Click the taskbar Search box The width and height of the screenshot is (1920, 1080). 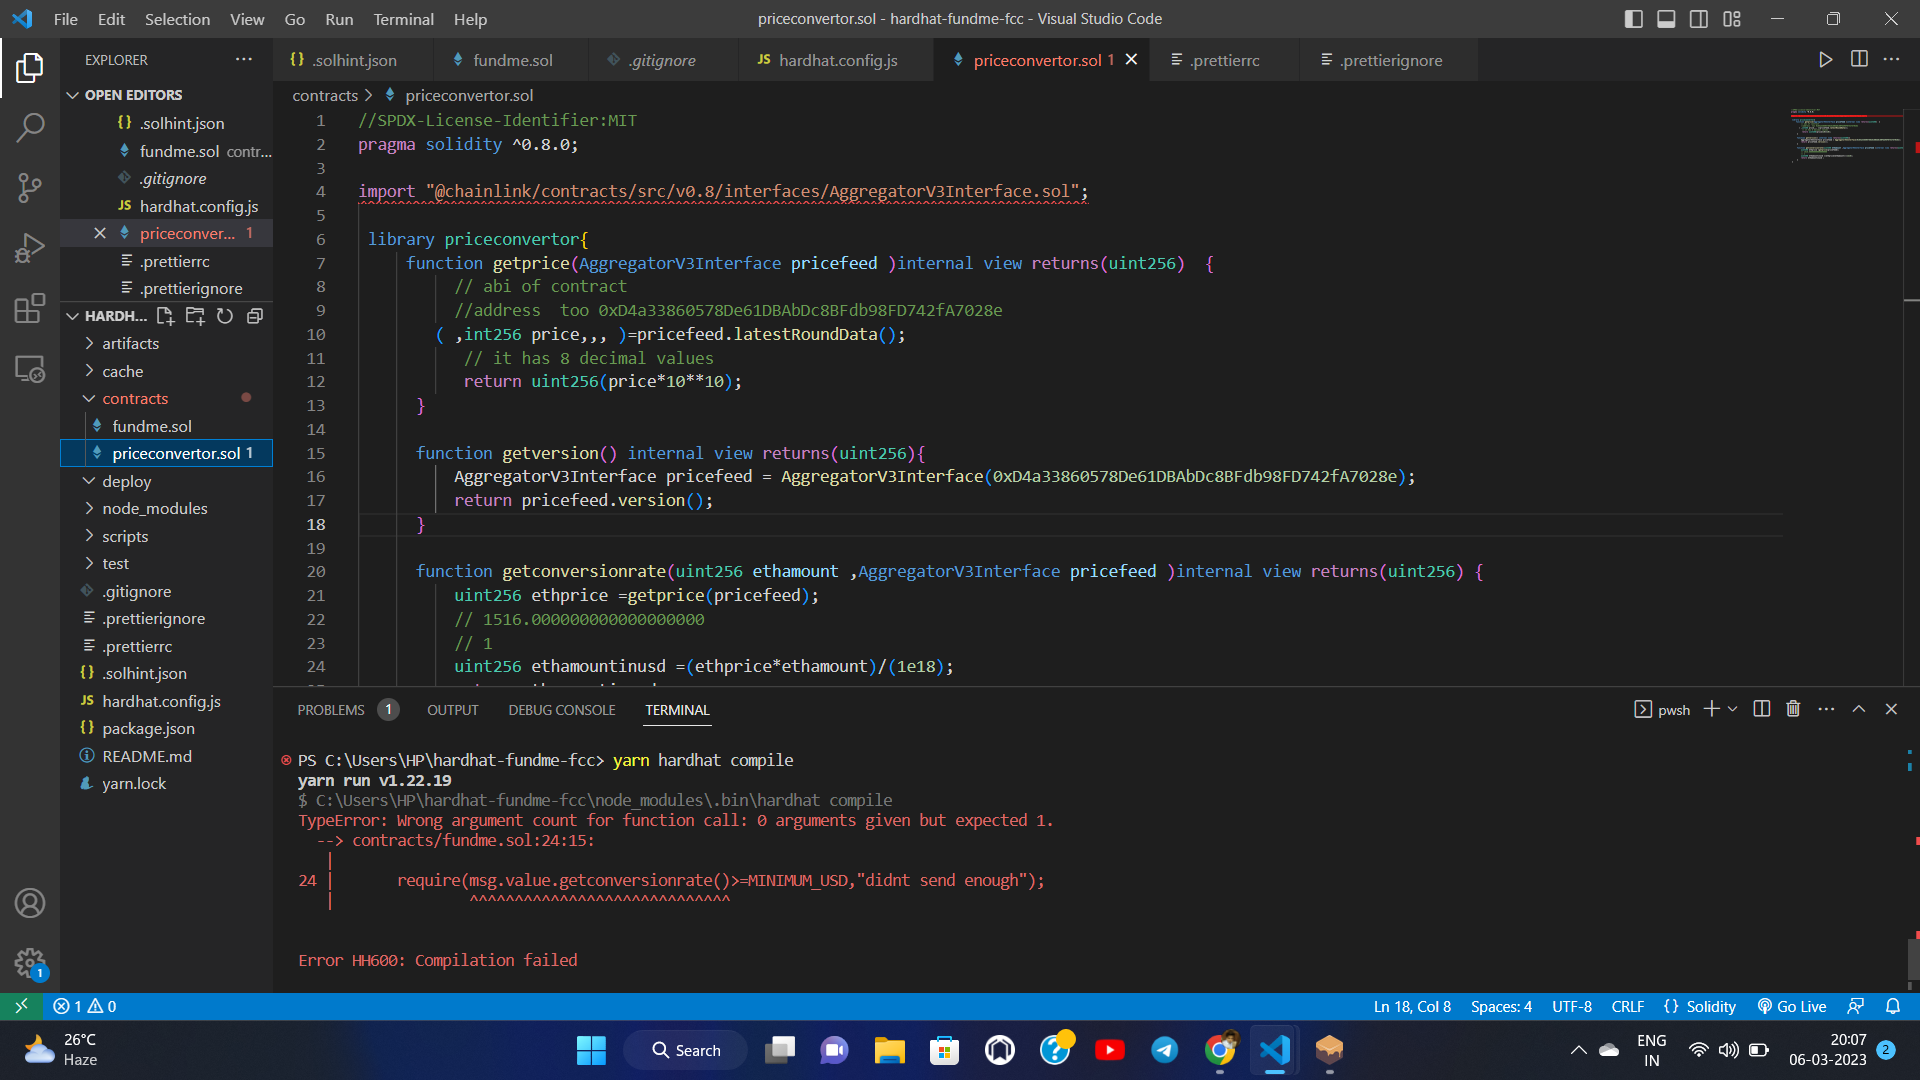tap(686, 1050)
